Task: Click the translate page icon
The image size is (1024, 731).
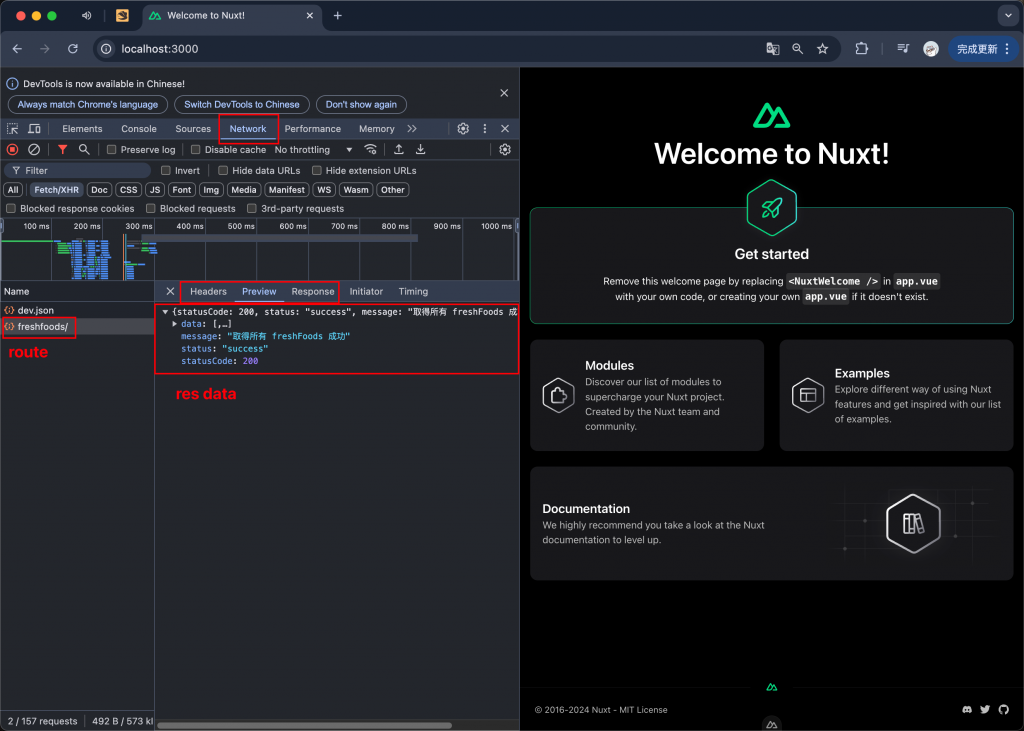Action: [x=773, y=49]
